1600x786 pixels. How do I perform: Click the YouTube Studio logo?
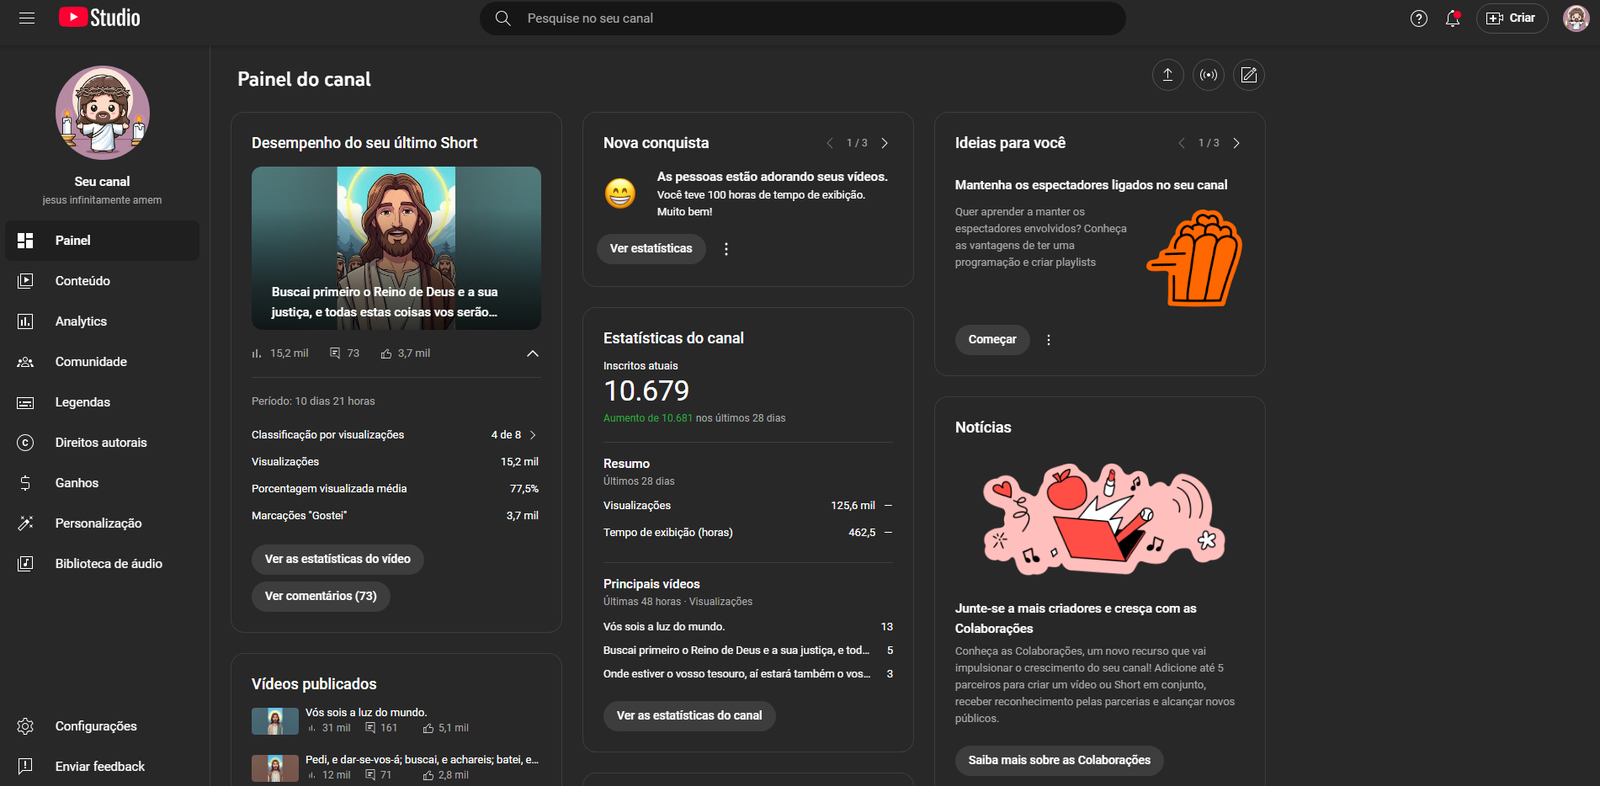(x=100, y=18)
